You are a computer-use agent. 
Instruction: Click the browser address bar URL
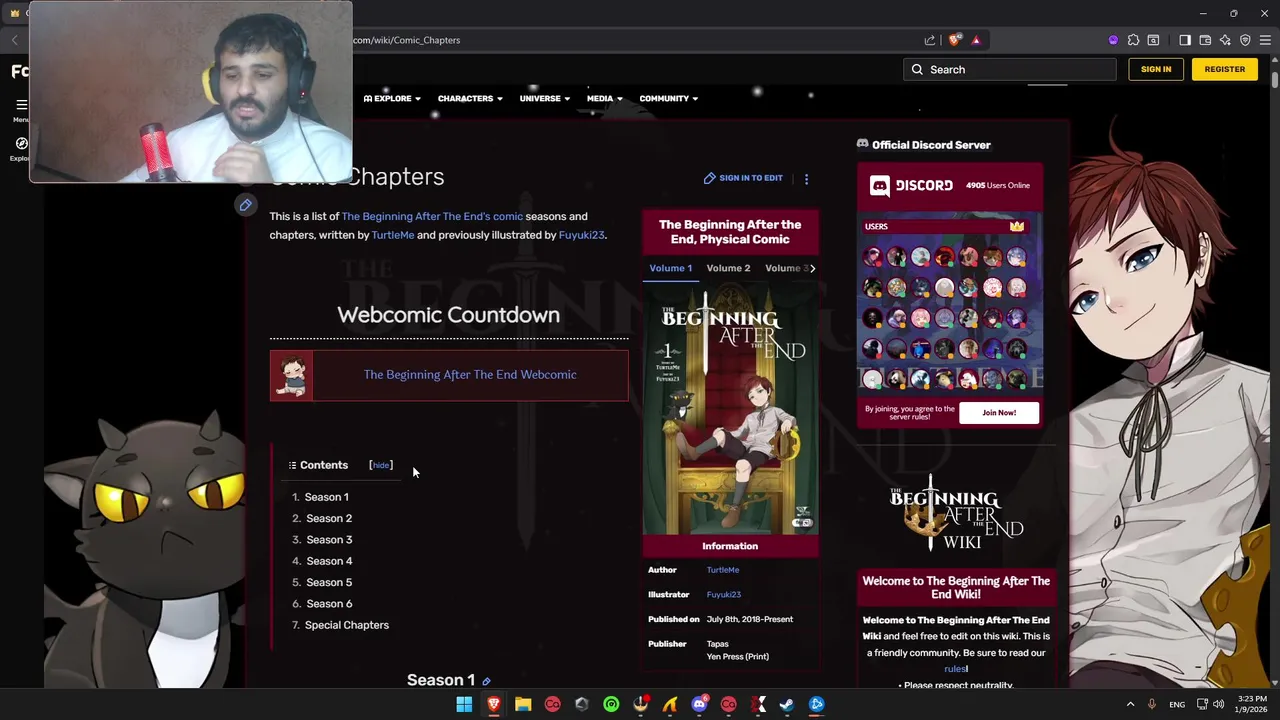(x=406, y=40)
